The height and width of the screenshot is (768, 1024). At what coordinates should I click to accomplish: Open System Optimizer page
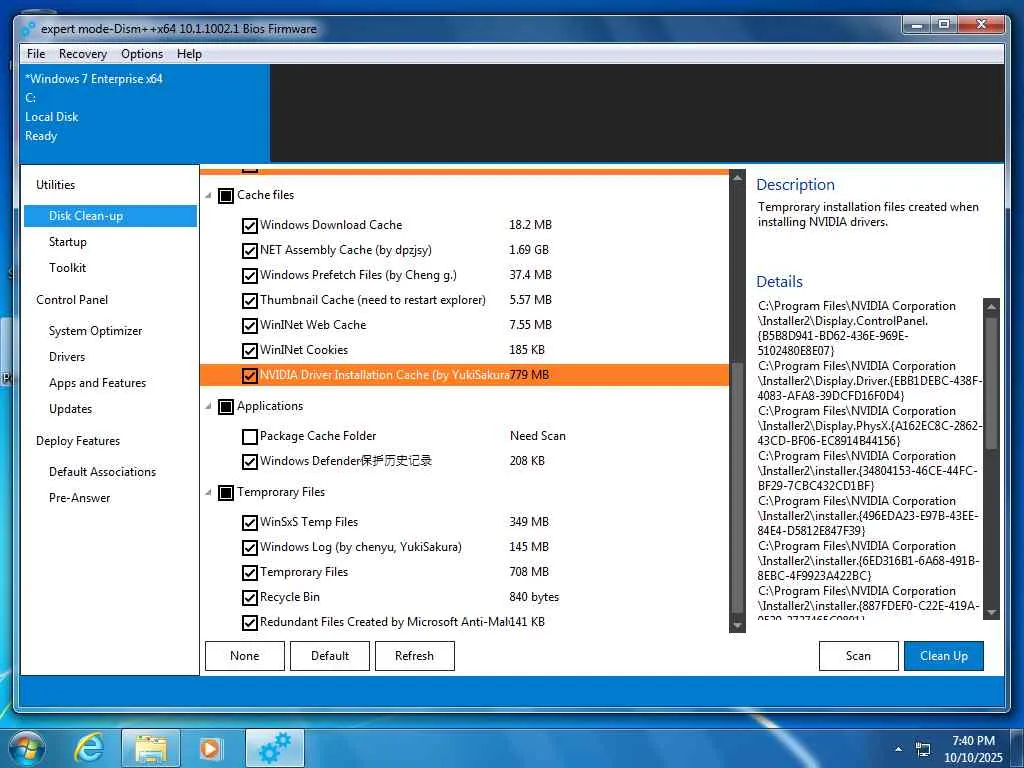95,330
